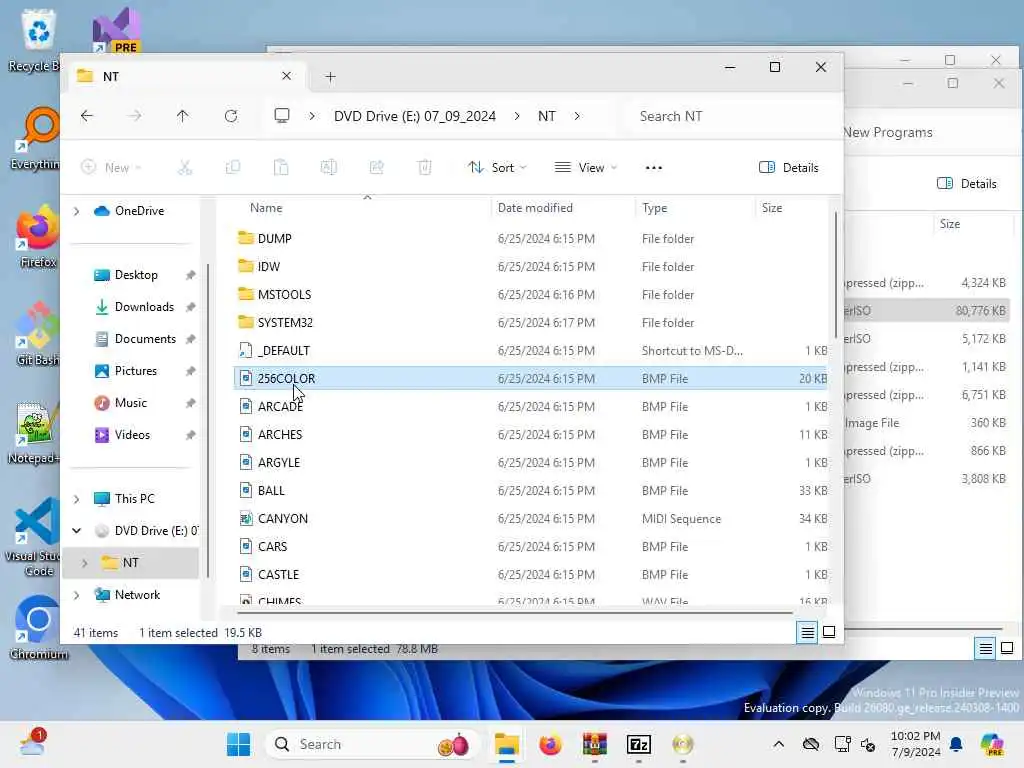Select Downloads in Quick access
This screenshot has height=768, width=1024.
point(144,307)
